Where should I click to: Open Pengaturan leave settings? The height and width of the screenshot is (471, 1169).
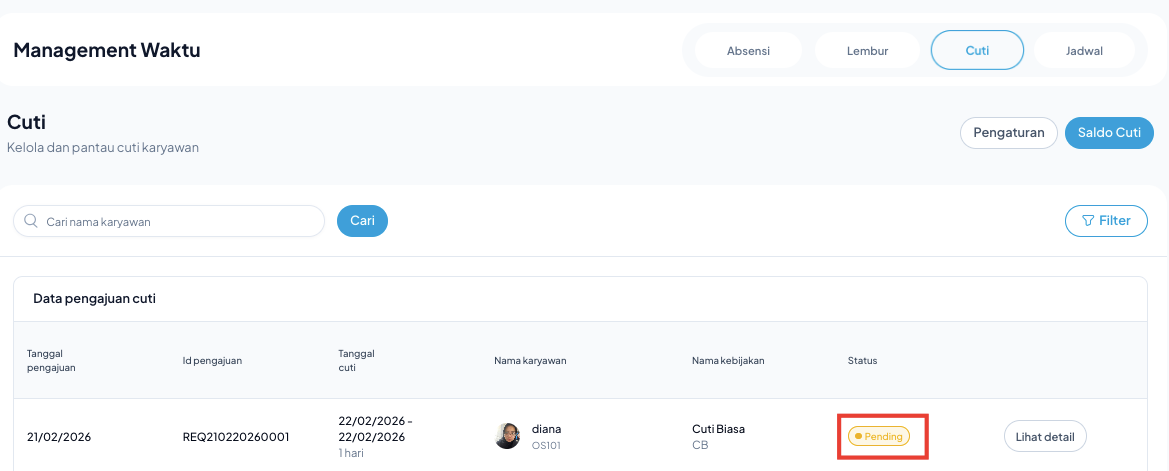click(x=1008, y=133)
